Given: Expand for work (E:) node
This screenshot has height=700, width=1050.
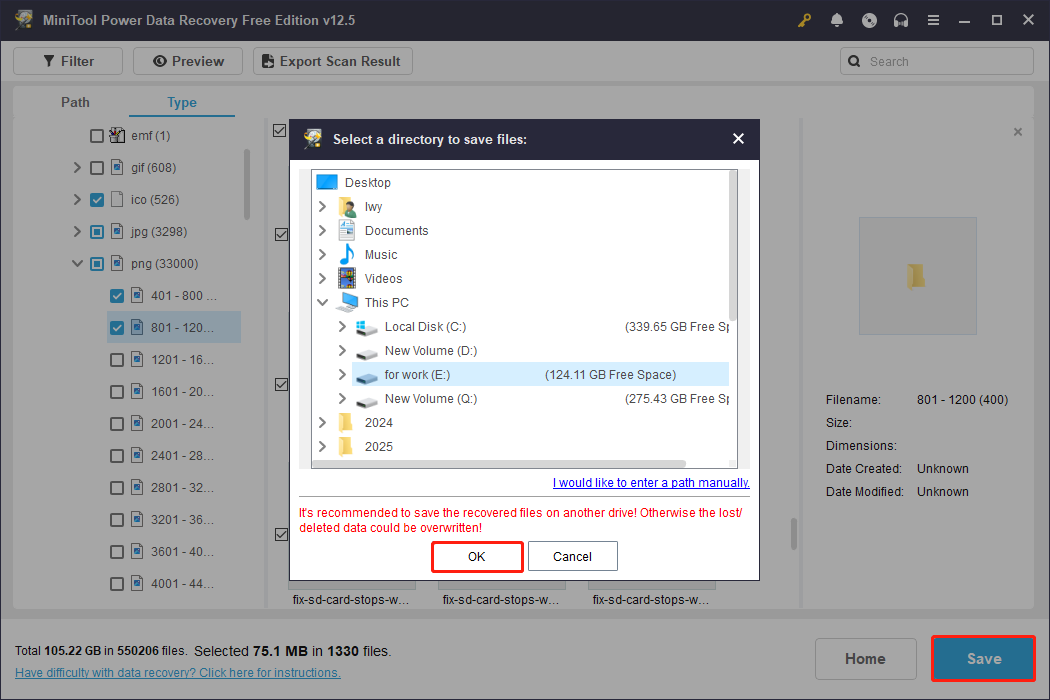Looking at the screenshot, I should [x=342, y=374].
